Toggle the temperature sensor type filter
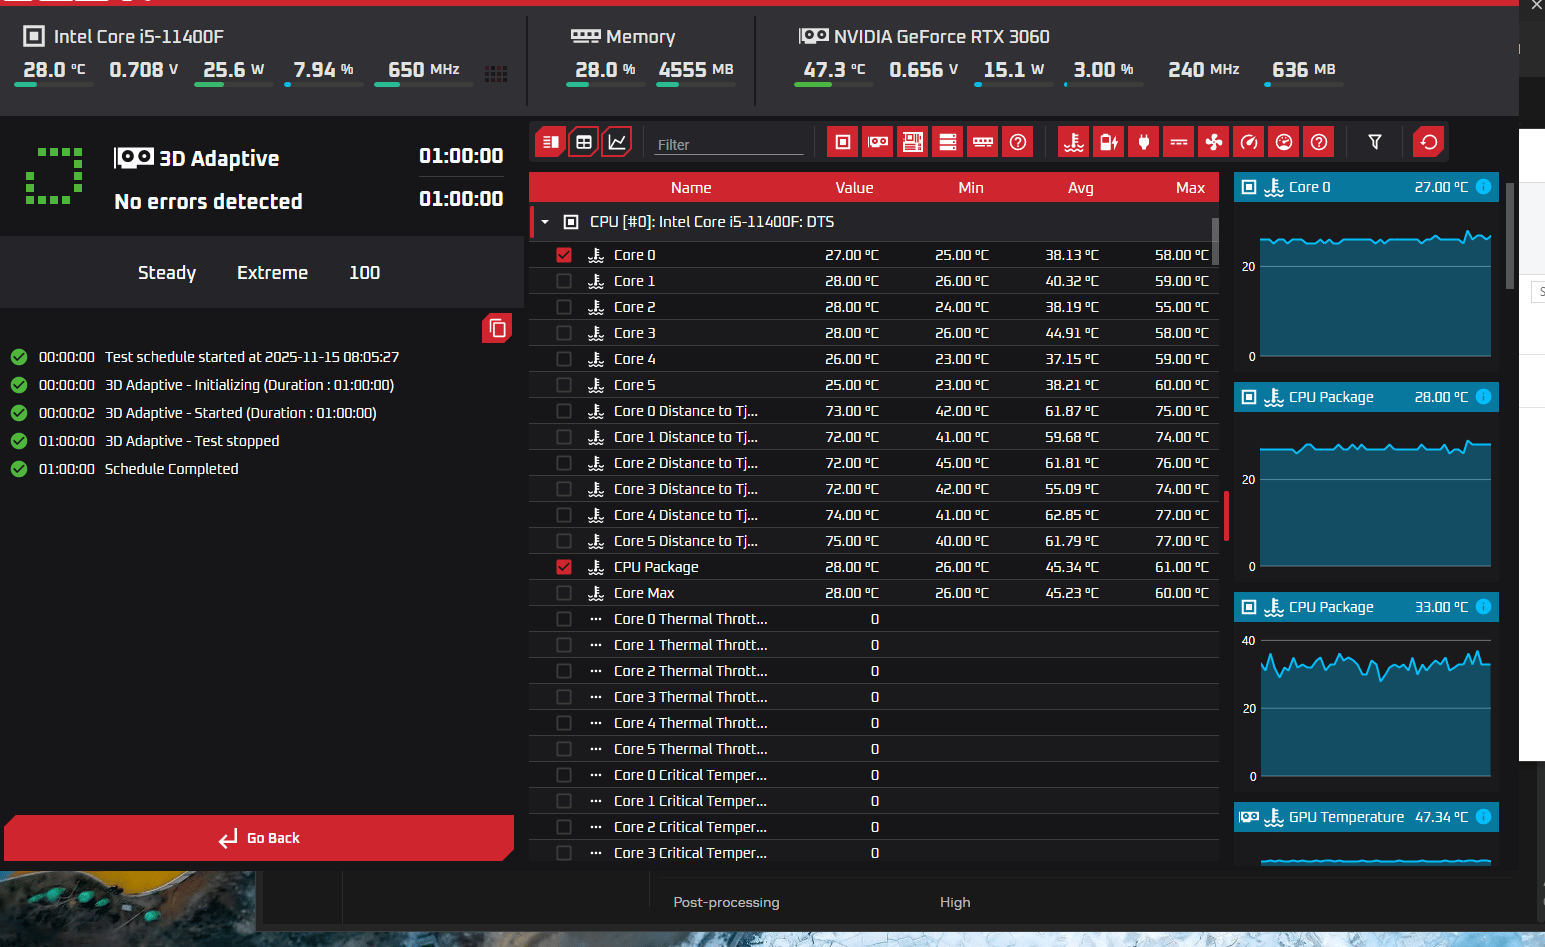The width and height of the screenshot is (1545, 947). 1074,142
